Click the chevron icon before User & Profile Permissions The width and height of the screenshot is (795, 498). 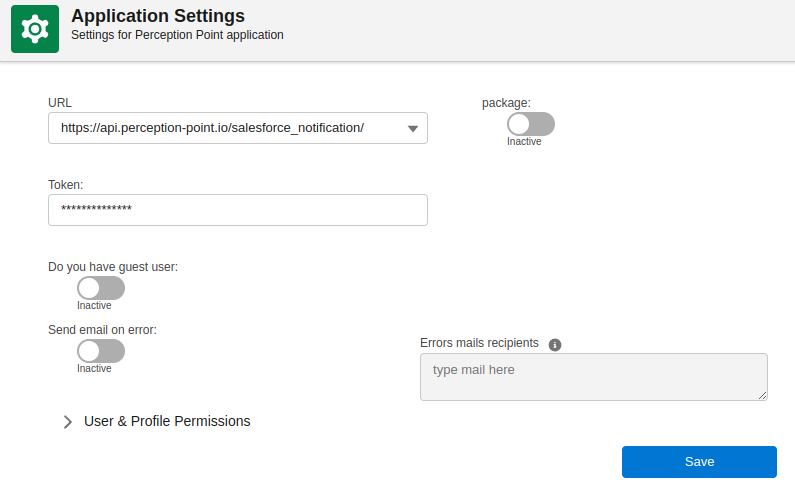click(x=68, y=422)
